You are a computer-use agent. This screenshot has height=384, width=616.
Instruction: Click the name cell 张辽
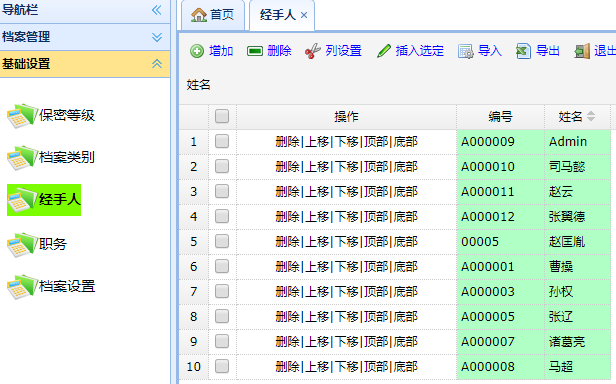click(x=578, y=316)
